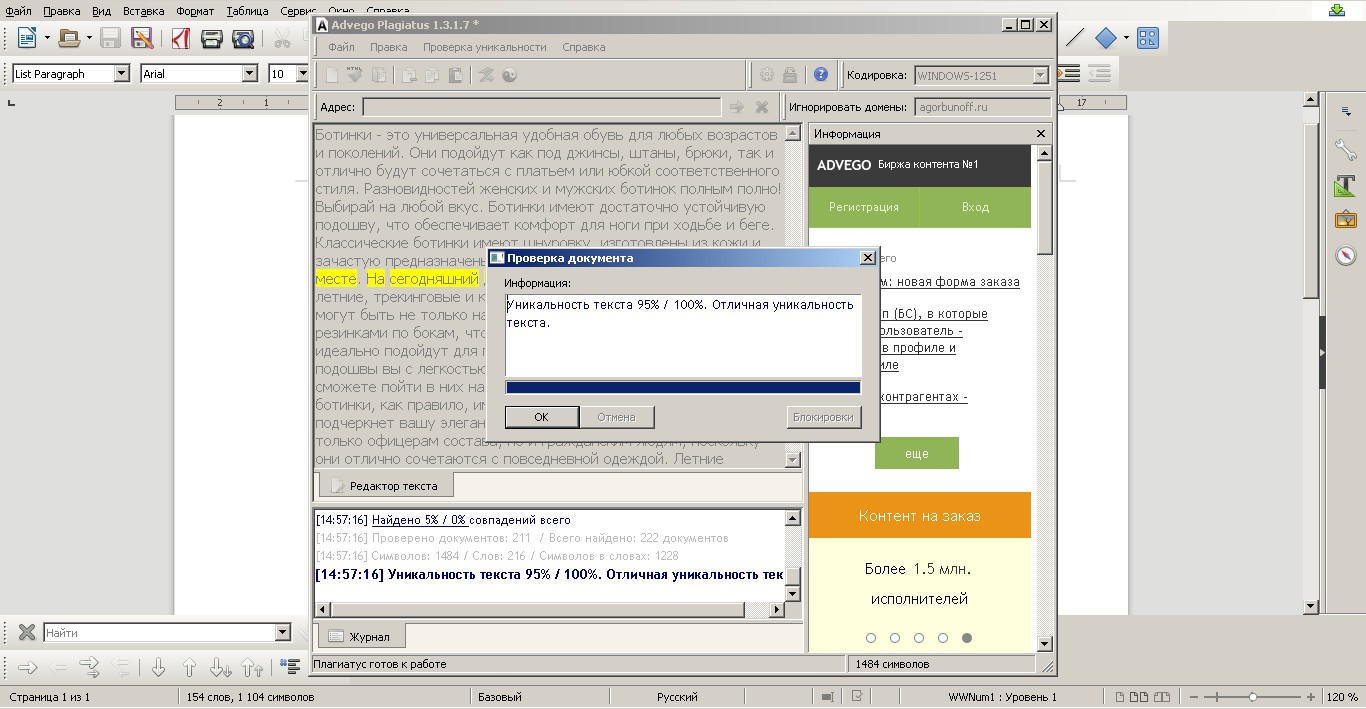The width and height of the screenshot is (1366, 709).
Task: Switch to the Редактор текста tab
Action: [386, 485]
